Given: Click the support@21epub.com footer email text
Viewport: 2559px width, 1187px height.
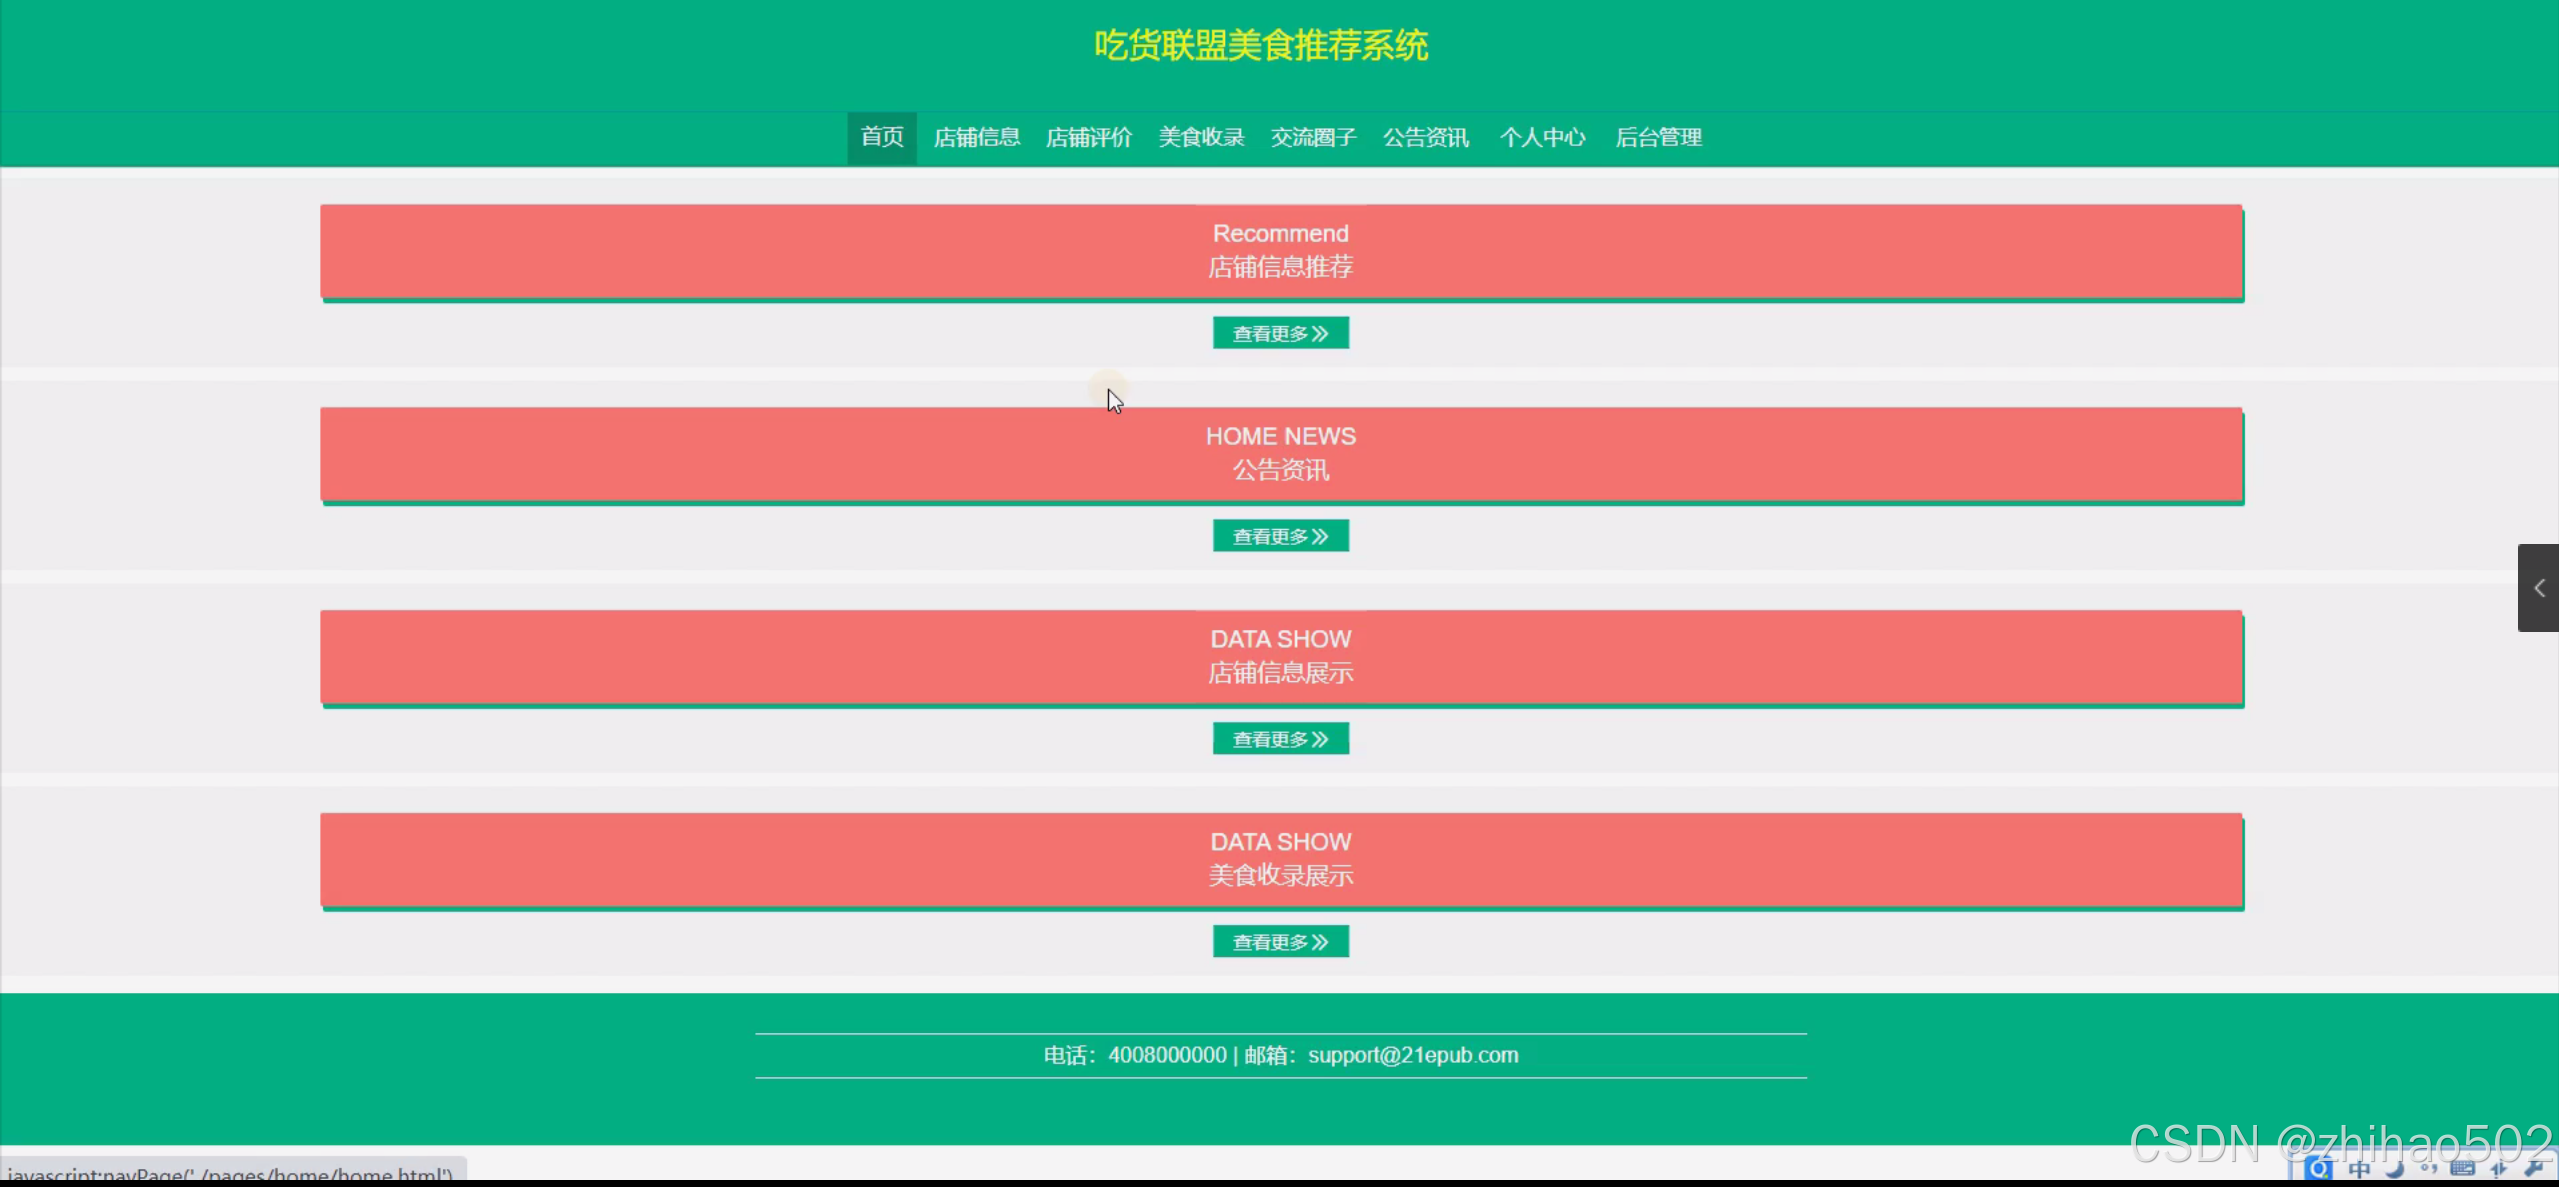Looking at the screenshot, I should pos(1412,1055).
